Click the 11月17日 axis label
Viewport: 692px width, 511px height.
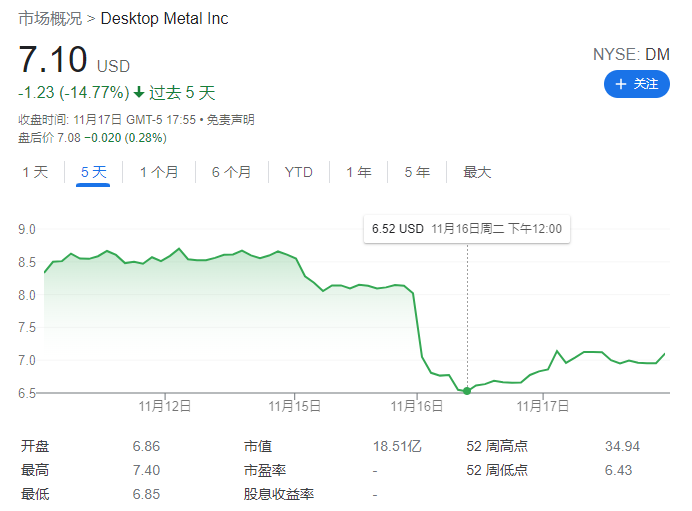543,406
